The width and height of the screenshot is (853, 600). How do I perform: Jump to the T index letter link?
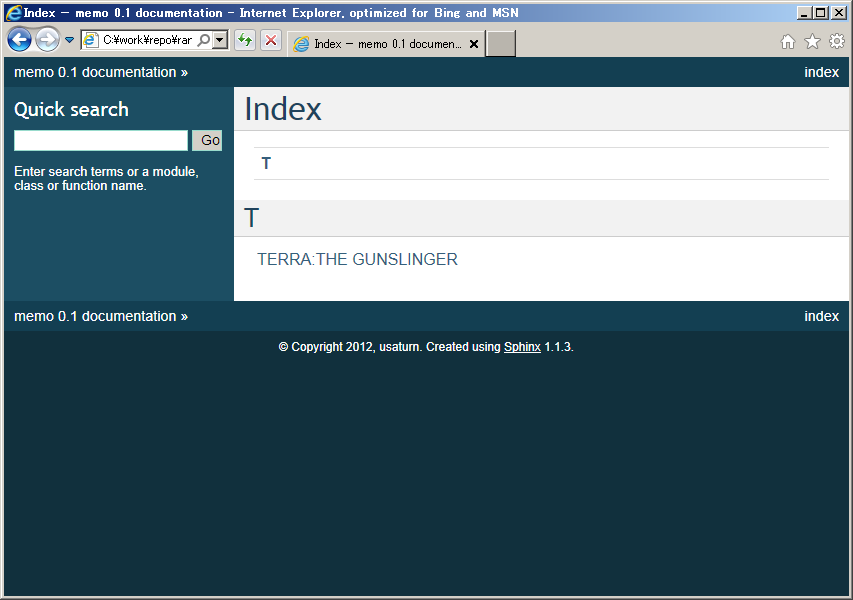coord(266,164)
